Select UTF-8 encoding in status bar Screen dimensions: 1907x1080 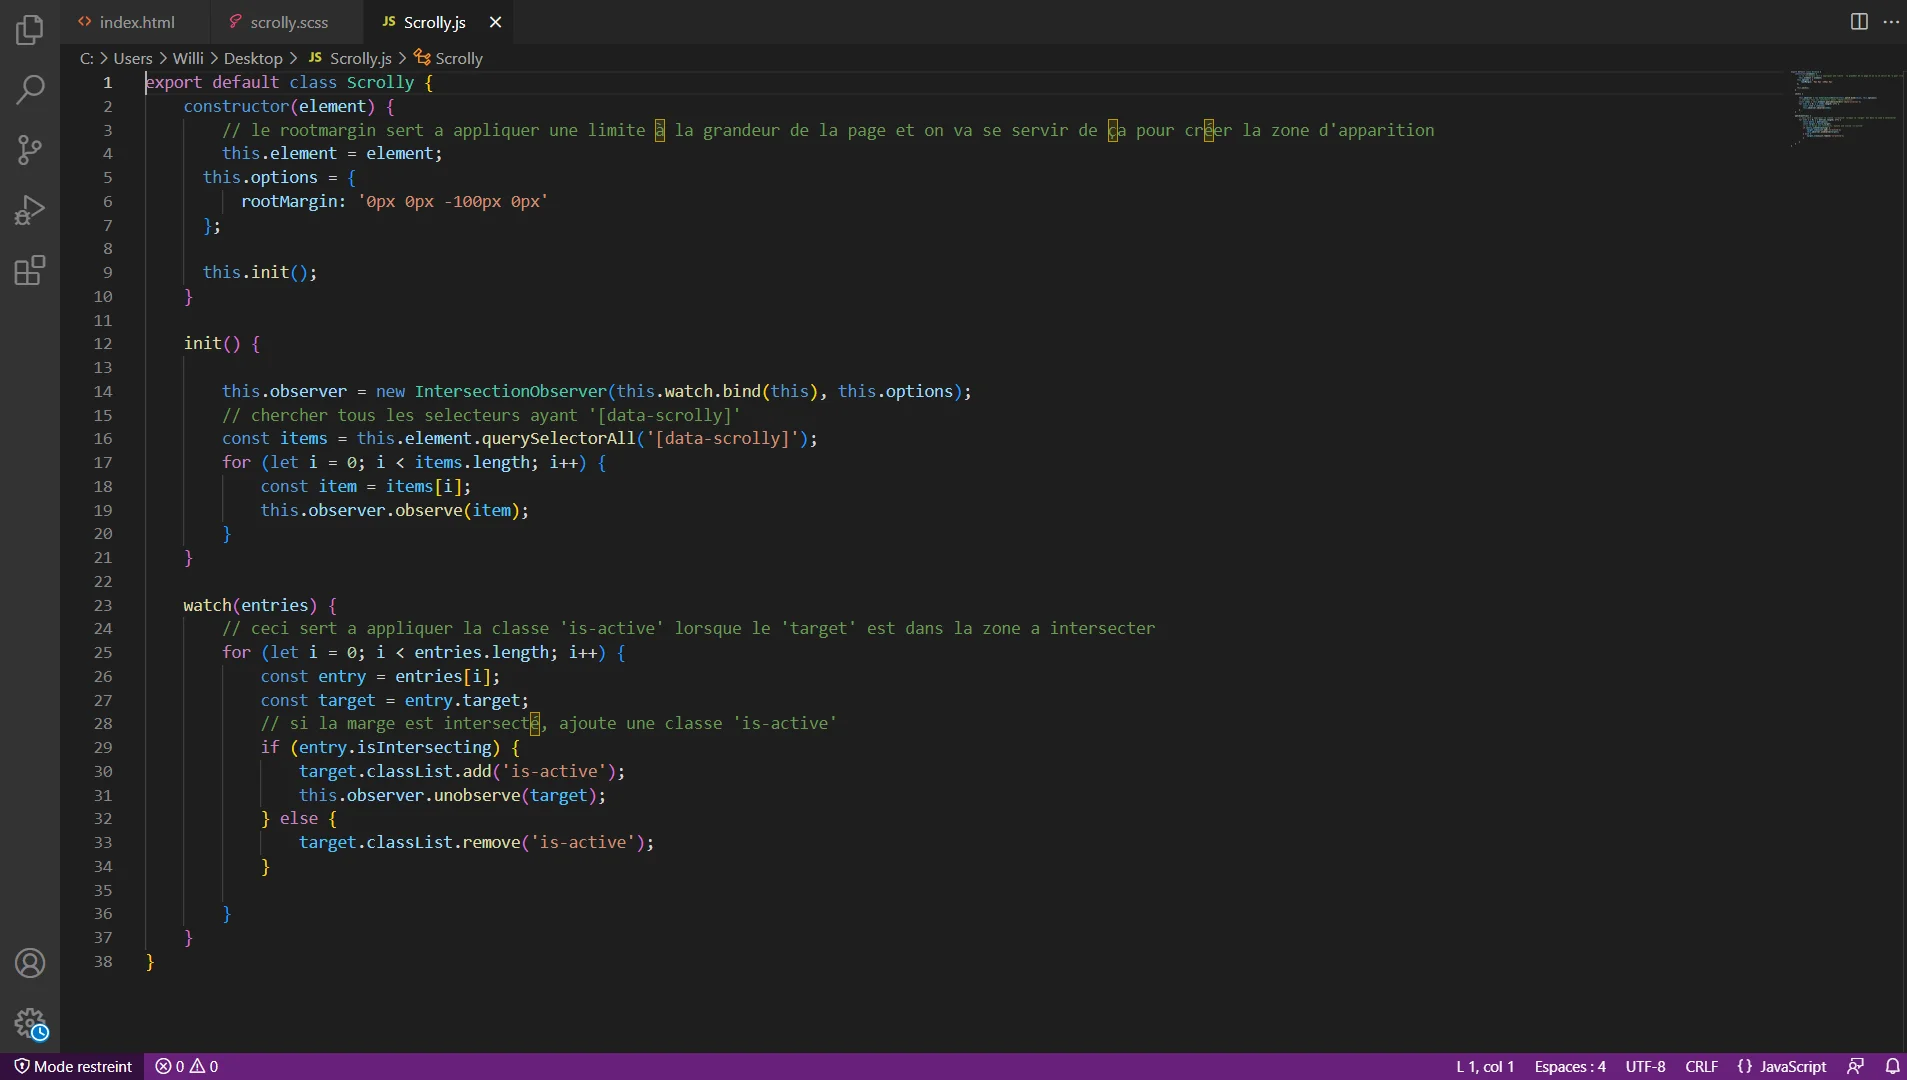click(x=1645, y=1066)
